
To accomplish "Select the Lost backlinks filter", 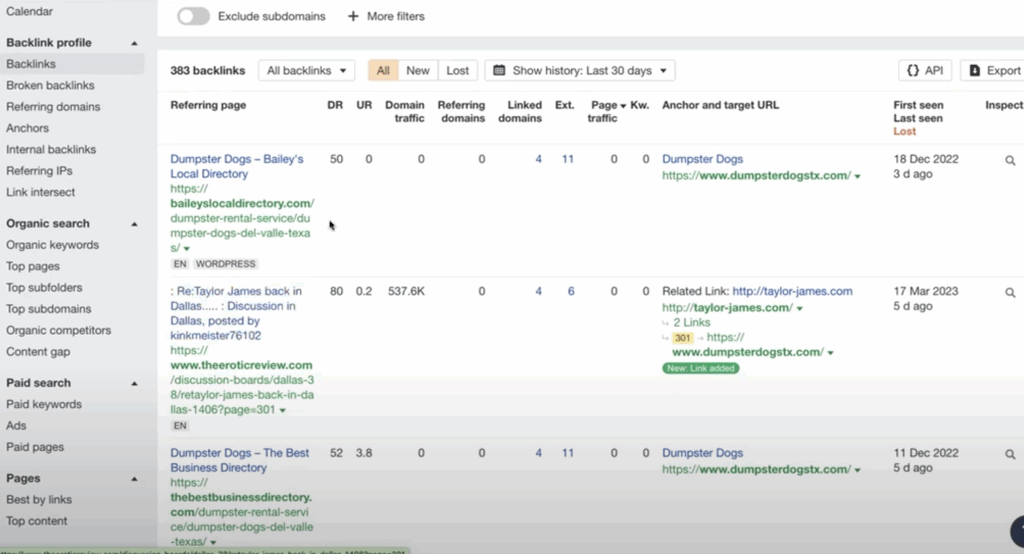I will coord(457,70).
